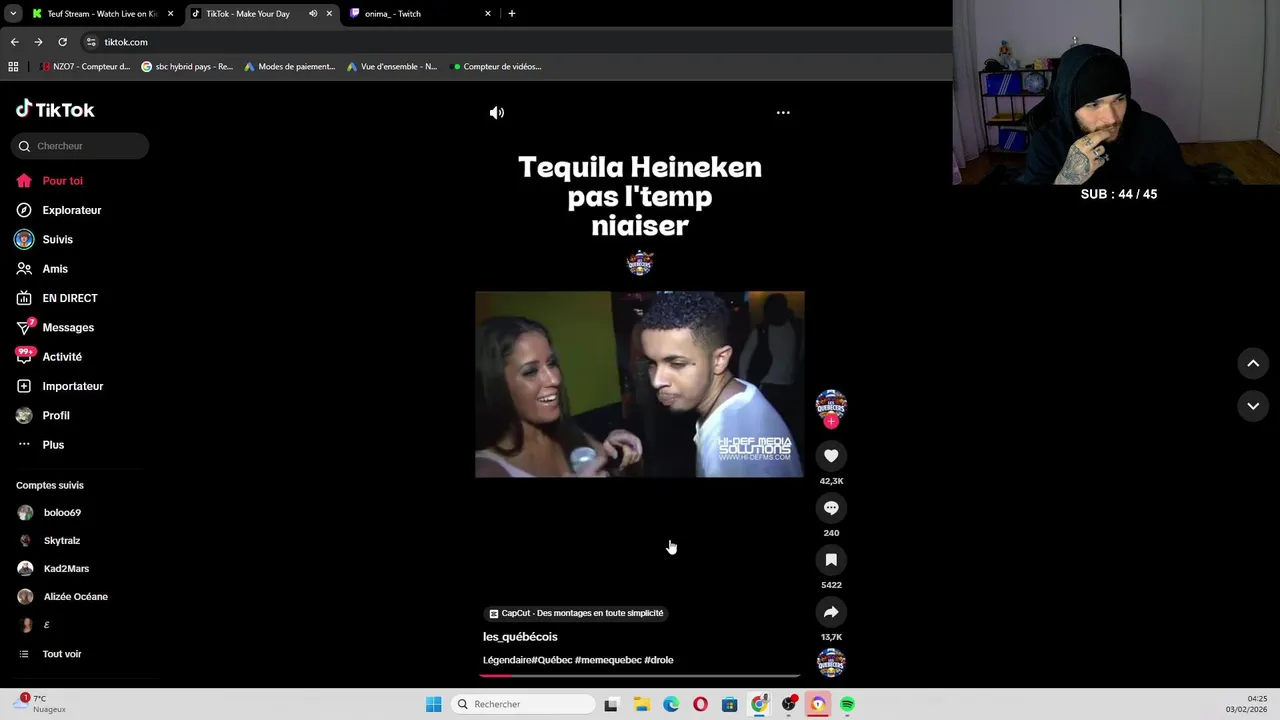Open the Explorateur page

(59, 210)
